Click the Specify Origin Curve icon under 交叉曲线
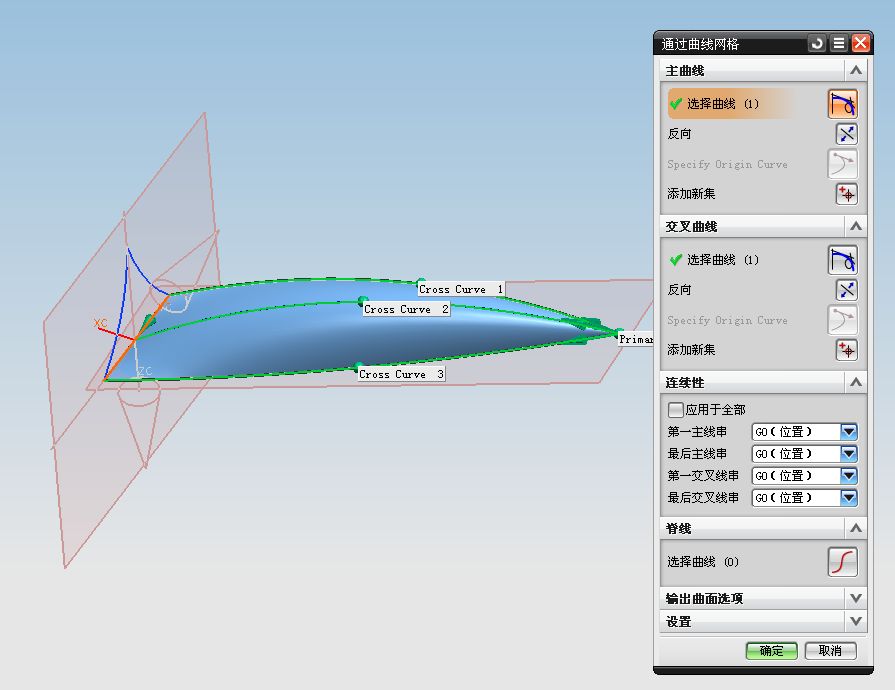This screenshot has width=895, height=690. click(x=842, y=320)
